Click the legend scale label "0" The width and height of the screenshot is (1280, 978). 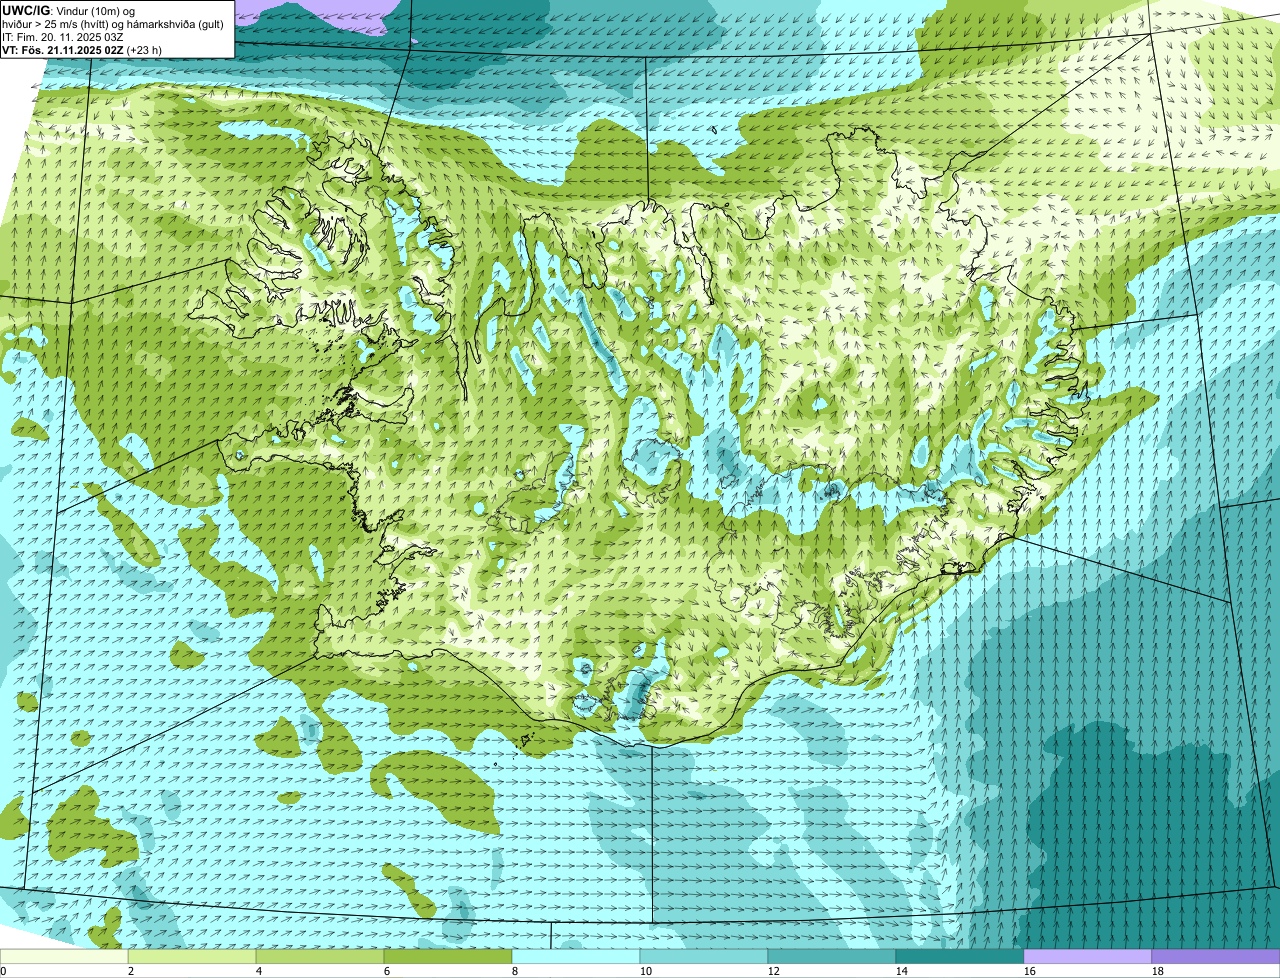point(3,971)
